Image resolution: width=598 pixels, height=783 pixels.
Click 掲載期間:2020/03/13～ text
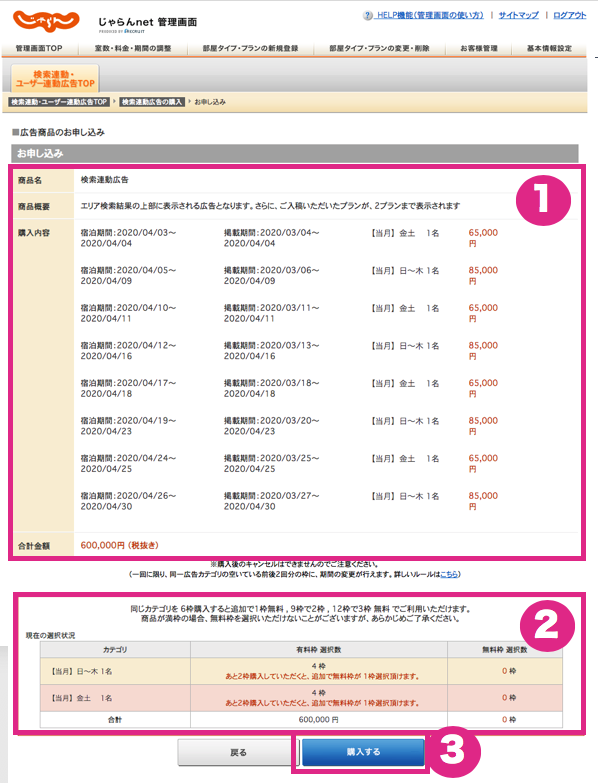click(x=272, y=345)
